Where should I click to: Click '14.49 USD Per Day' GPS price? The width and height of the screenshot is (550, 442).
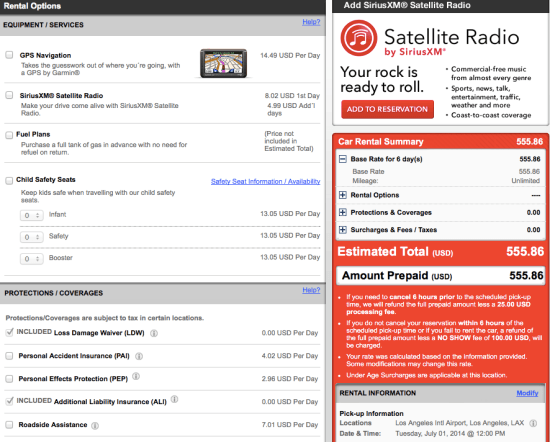pos(290,55)
